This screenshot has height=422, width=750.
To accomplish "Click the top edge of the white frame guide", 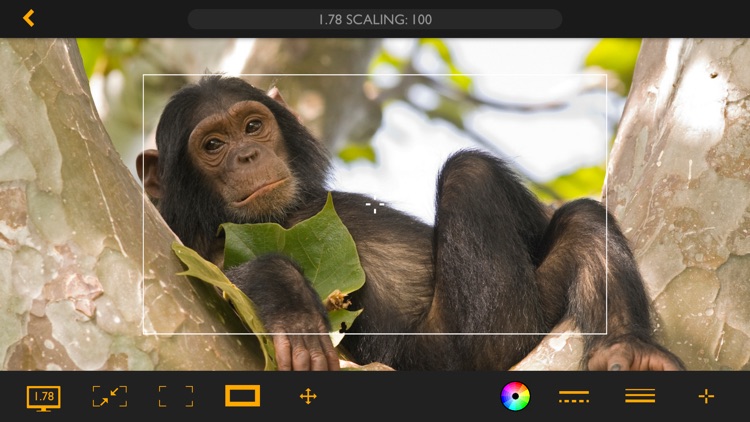I will point(375,75).
